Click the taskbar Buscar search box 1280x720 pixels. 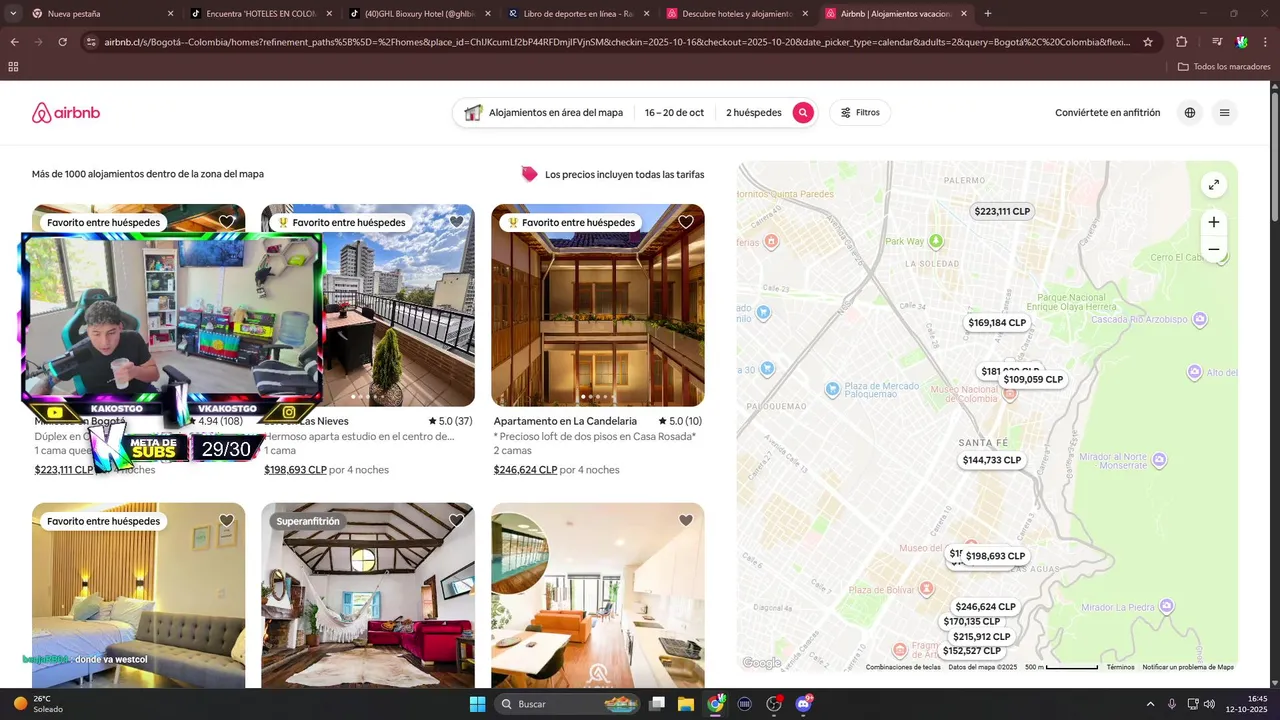tap(568, 704)
